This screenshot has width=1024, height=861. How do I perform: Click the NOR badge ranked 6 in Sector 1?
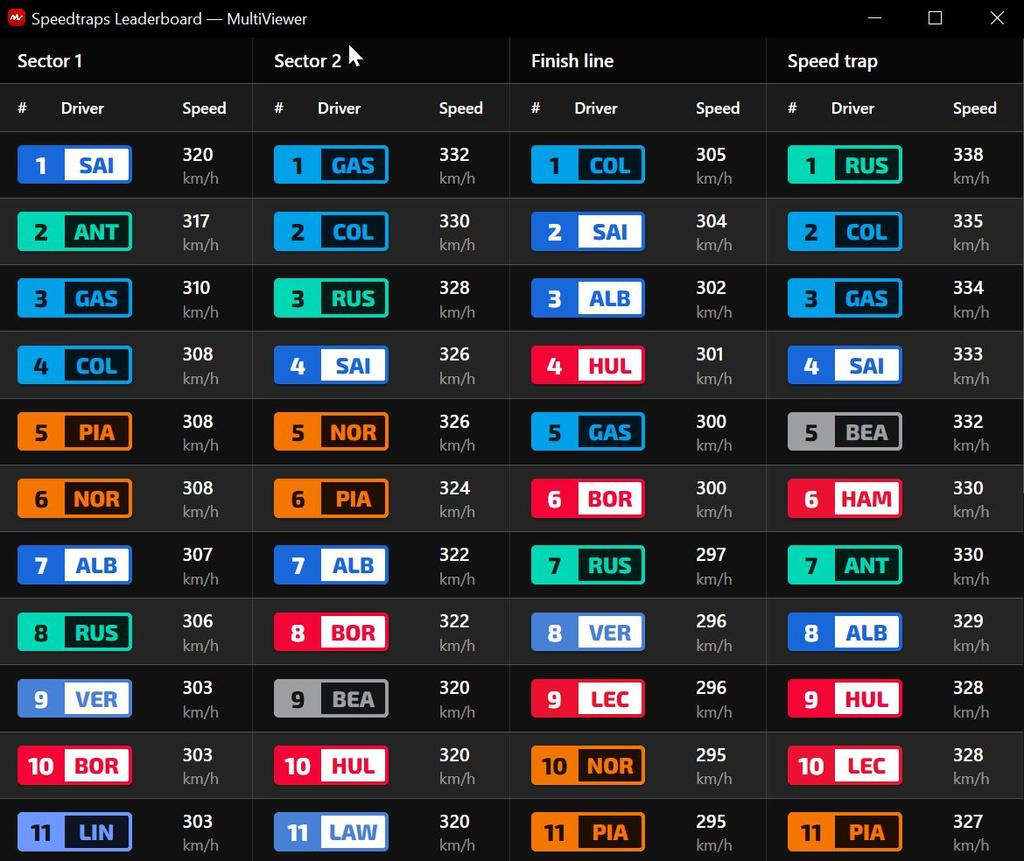pyautogui.click(x=74, y=498)
